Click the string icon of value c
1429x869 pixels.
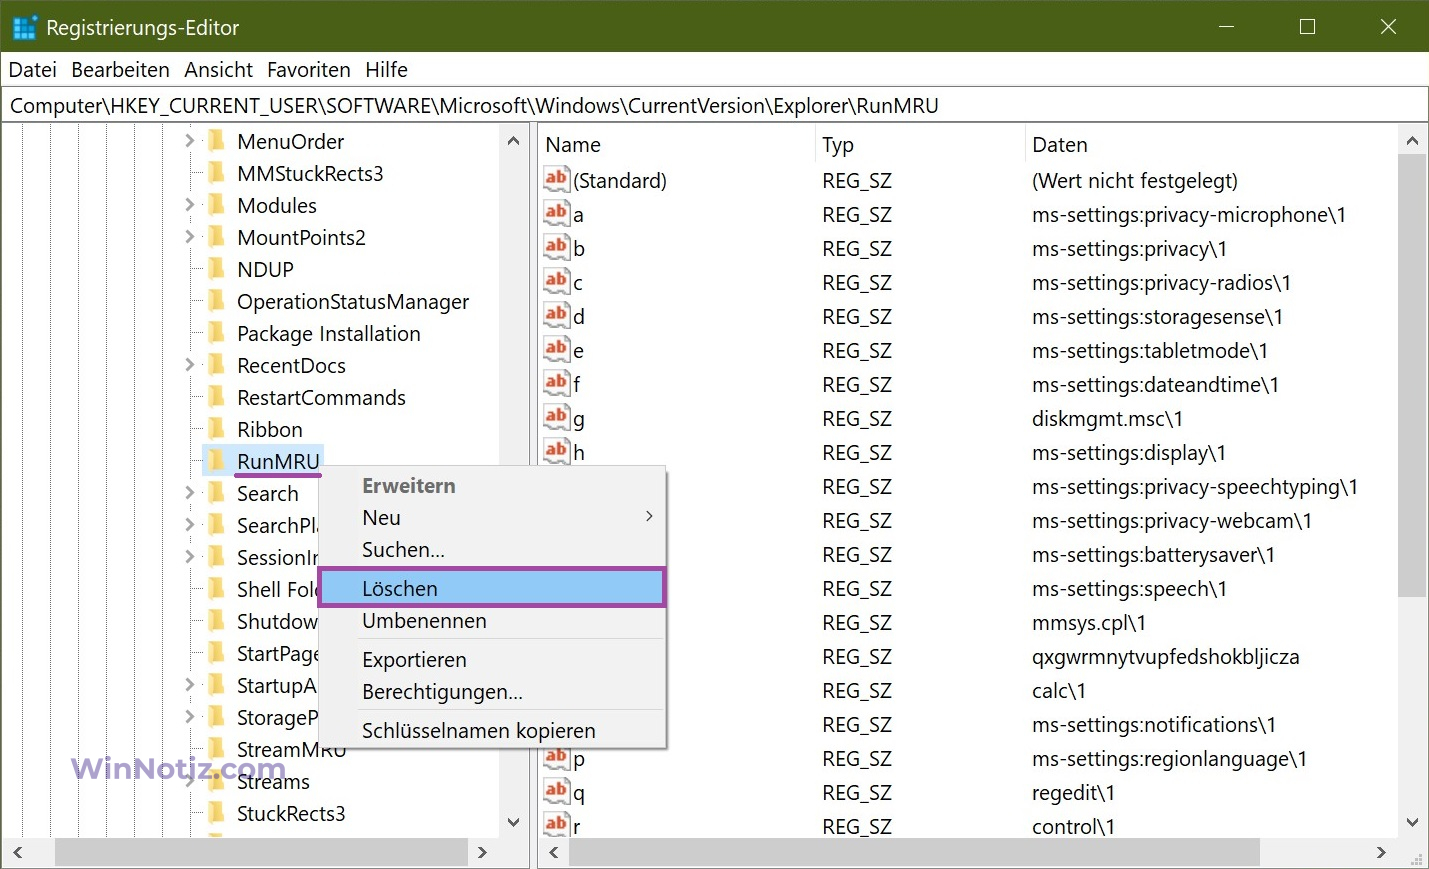[x=557, y=281]
